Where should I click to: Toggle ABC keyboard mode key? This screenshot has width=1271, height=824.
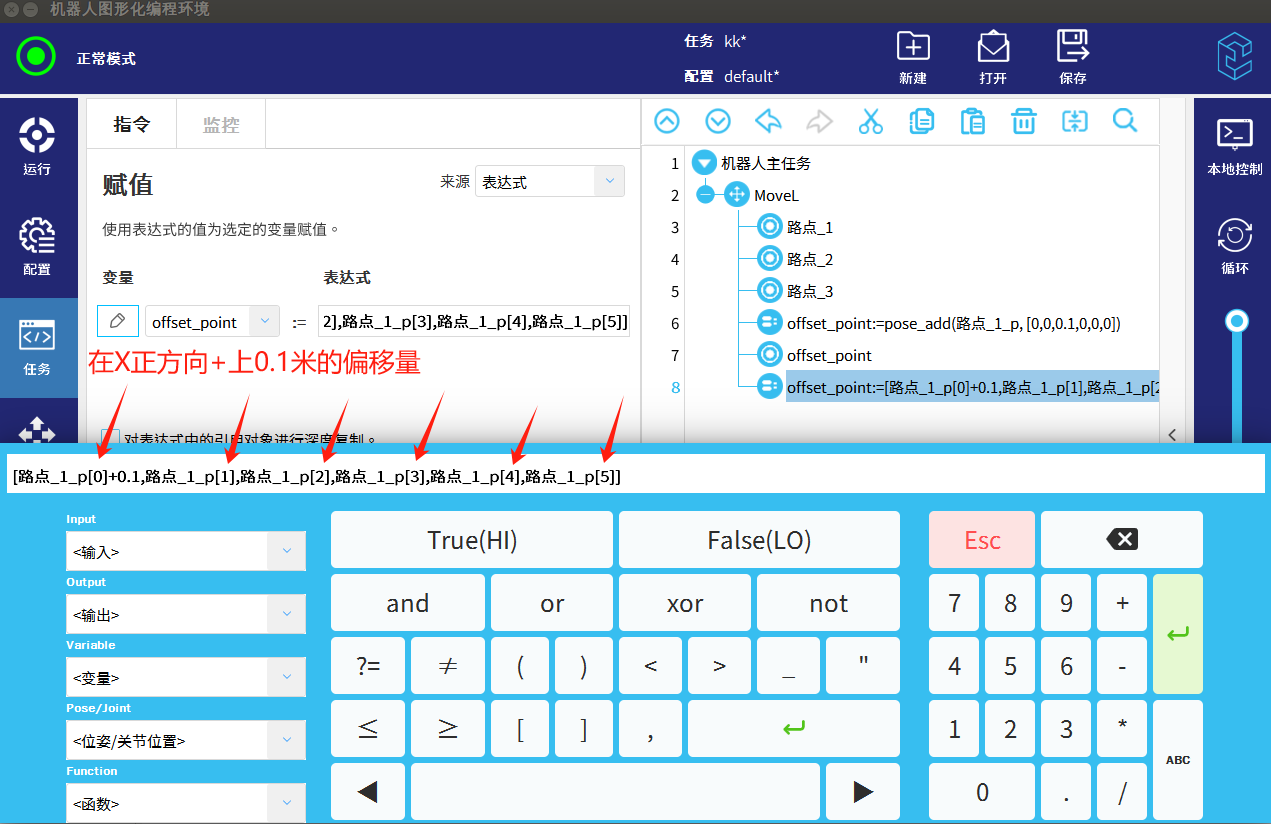[1177, 760]
